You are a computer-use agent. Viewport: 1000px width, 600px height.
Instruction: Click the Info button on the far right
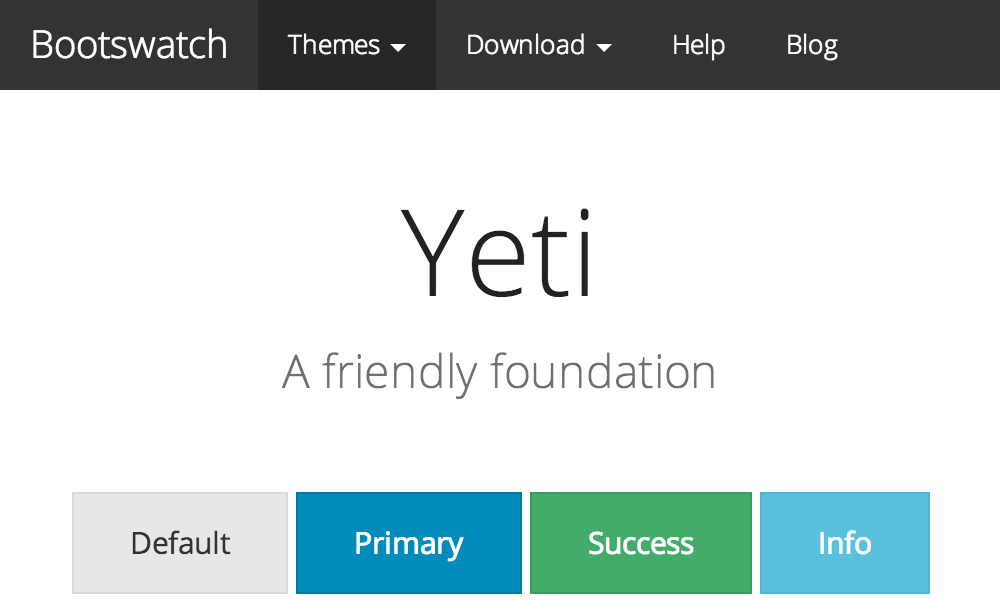coord(845,542)
